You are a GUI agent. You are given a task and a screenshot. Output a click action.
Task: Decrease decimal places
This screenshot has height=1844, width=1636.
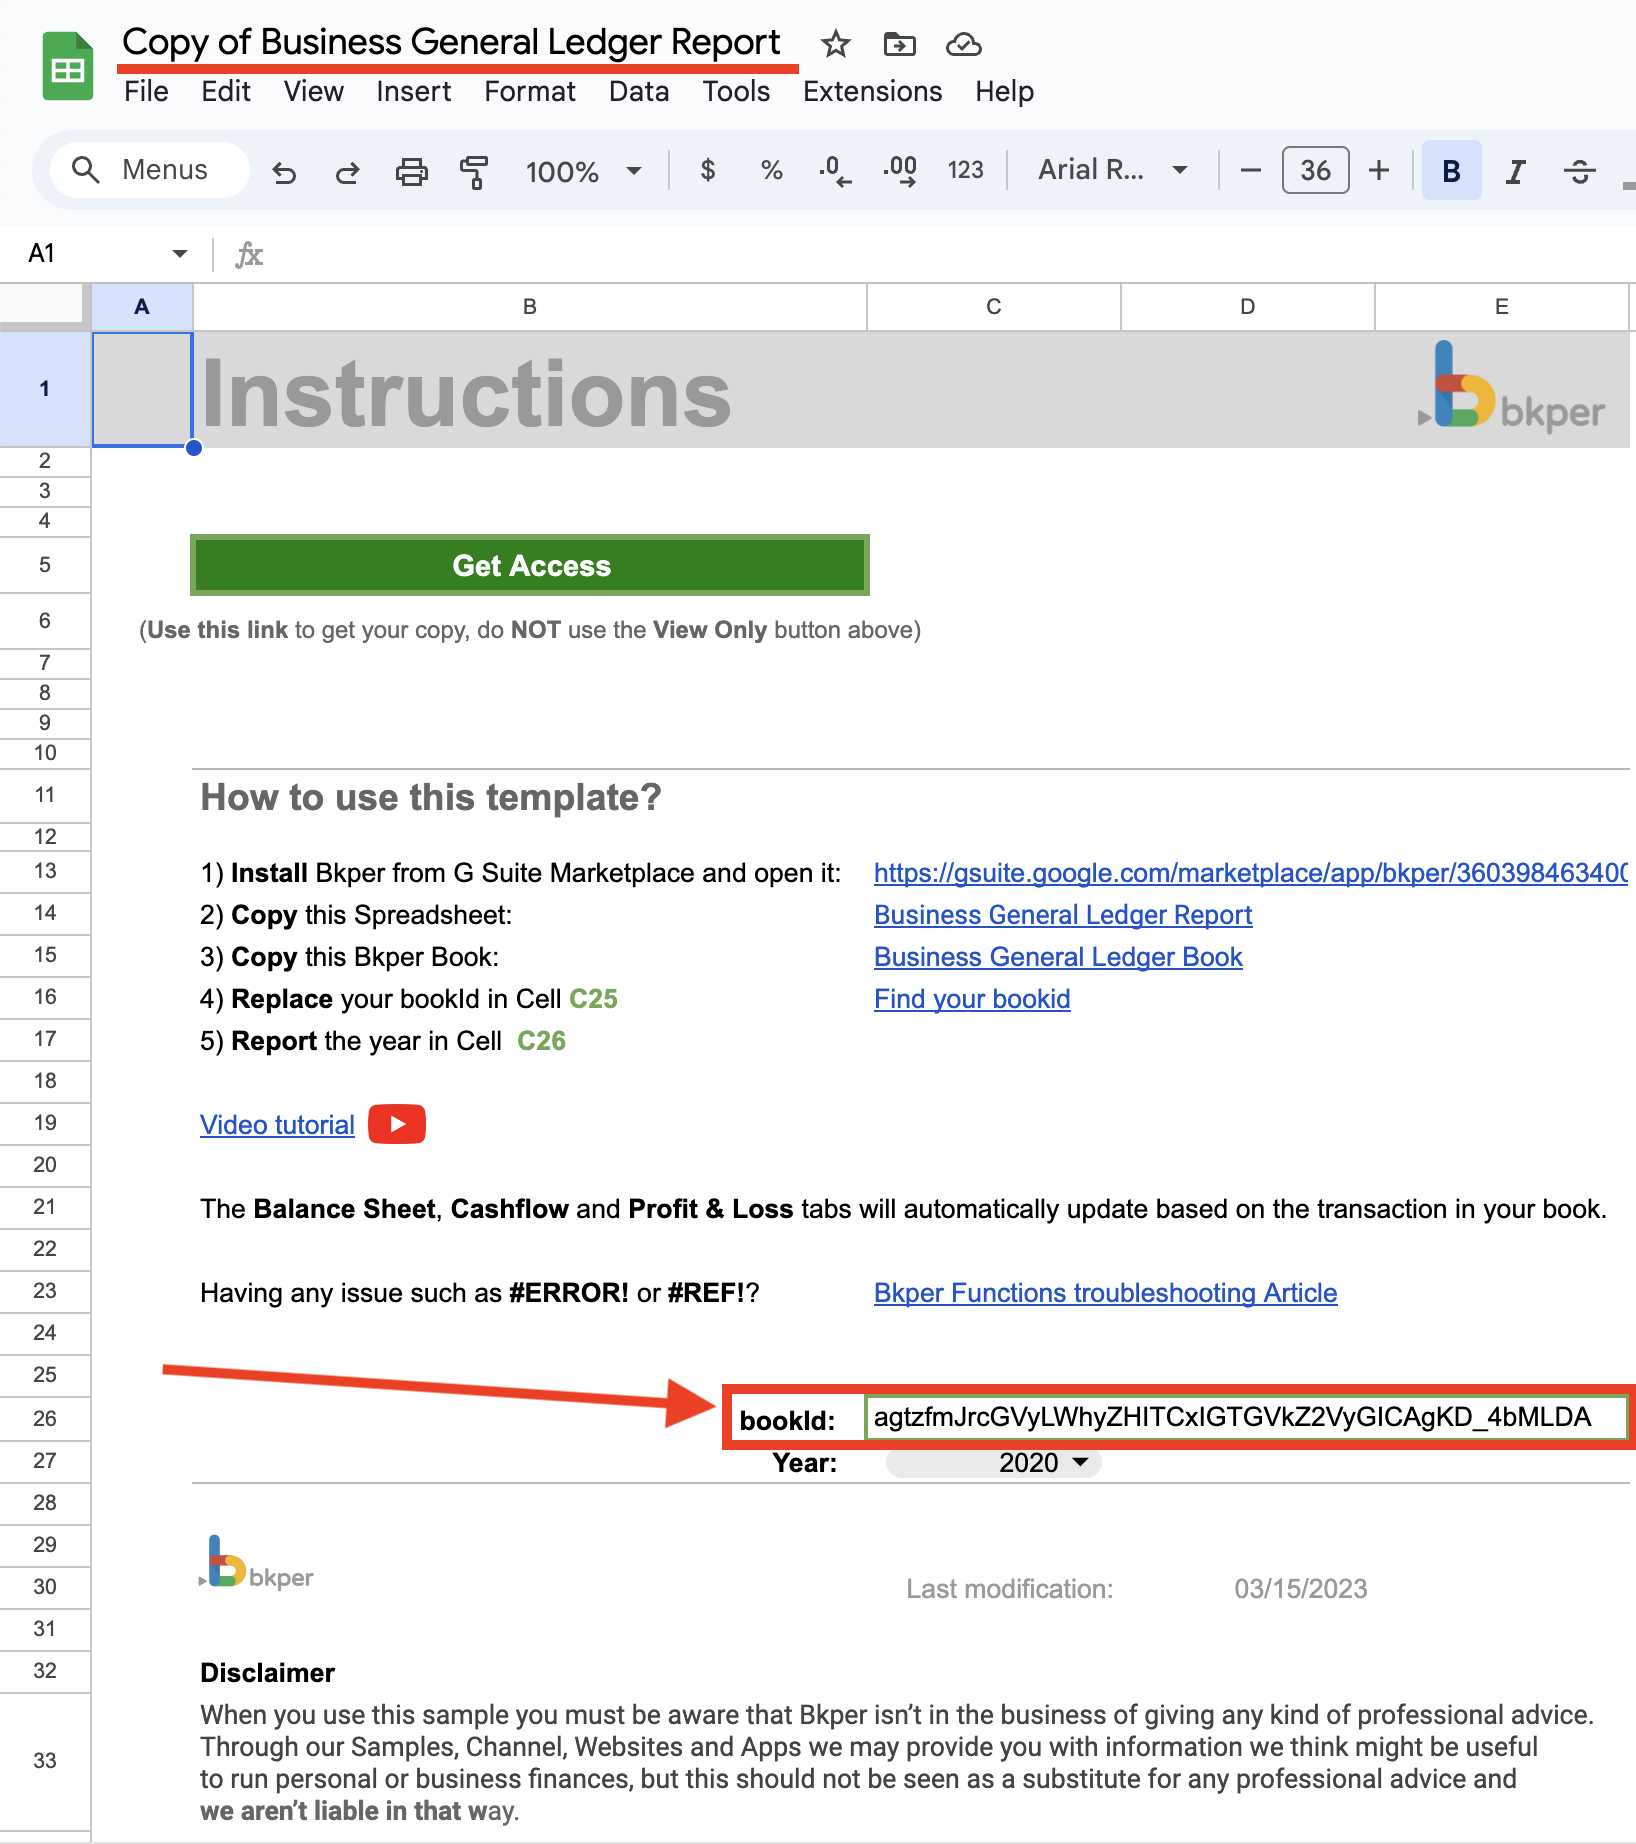click(834, 170)
